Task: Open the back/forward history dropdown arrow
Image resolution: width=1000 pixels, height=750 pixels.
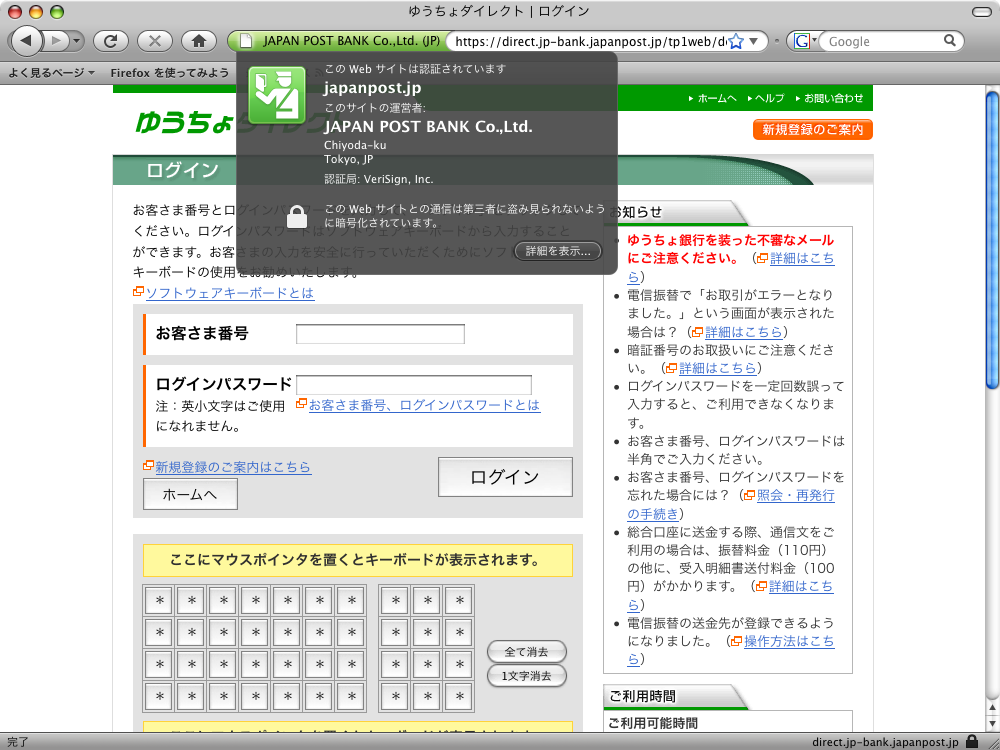Action: [77, 41]
